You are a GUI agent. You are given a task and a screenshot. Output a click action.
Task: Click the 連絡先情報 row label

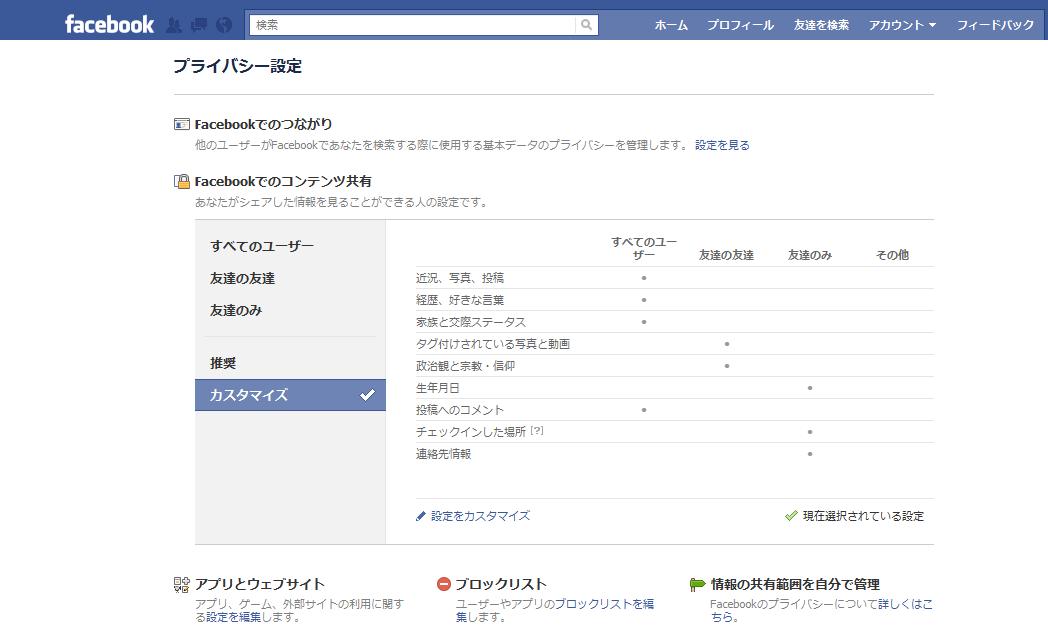click(443, 455)
